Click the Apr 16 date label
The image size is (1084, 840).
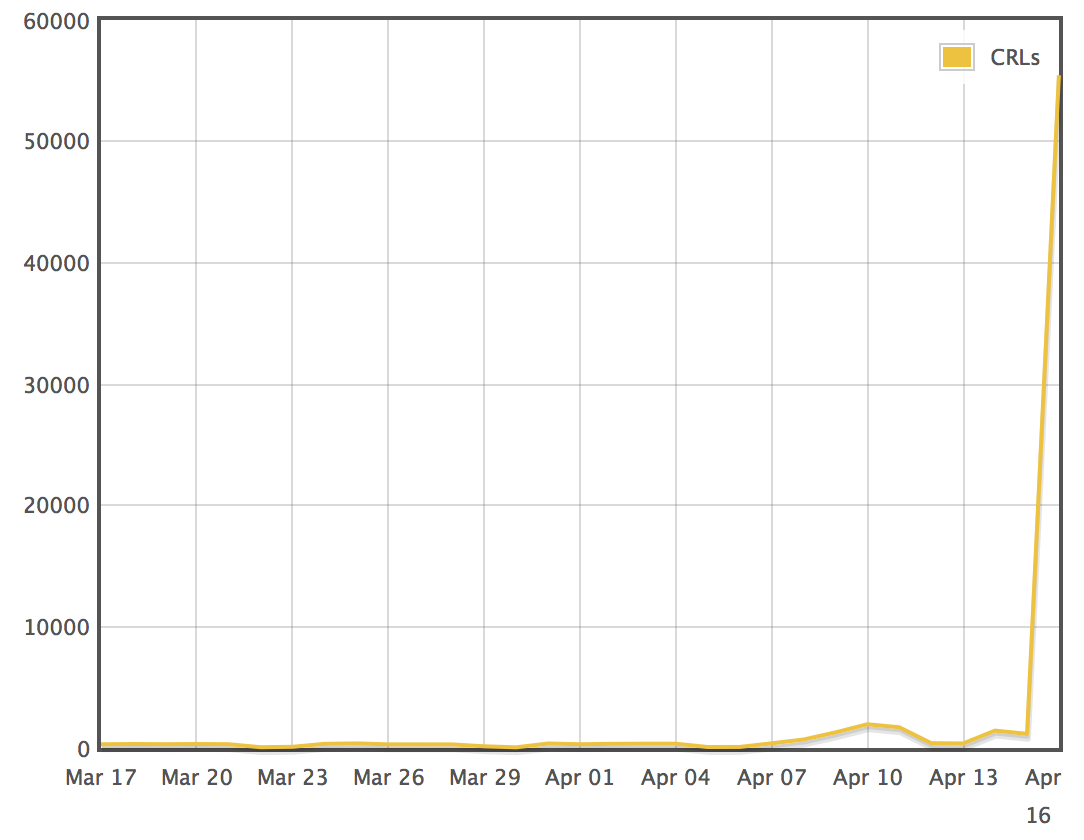pyautogui.click(x=1043, y=796)
